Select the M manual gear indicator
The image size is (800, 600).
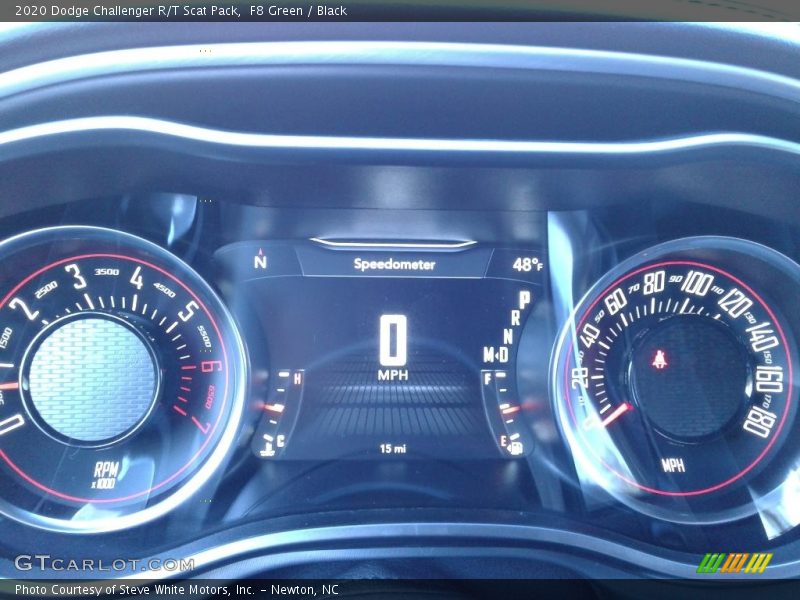click(489, 355)
